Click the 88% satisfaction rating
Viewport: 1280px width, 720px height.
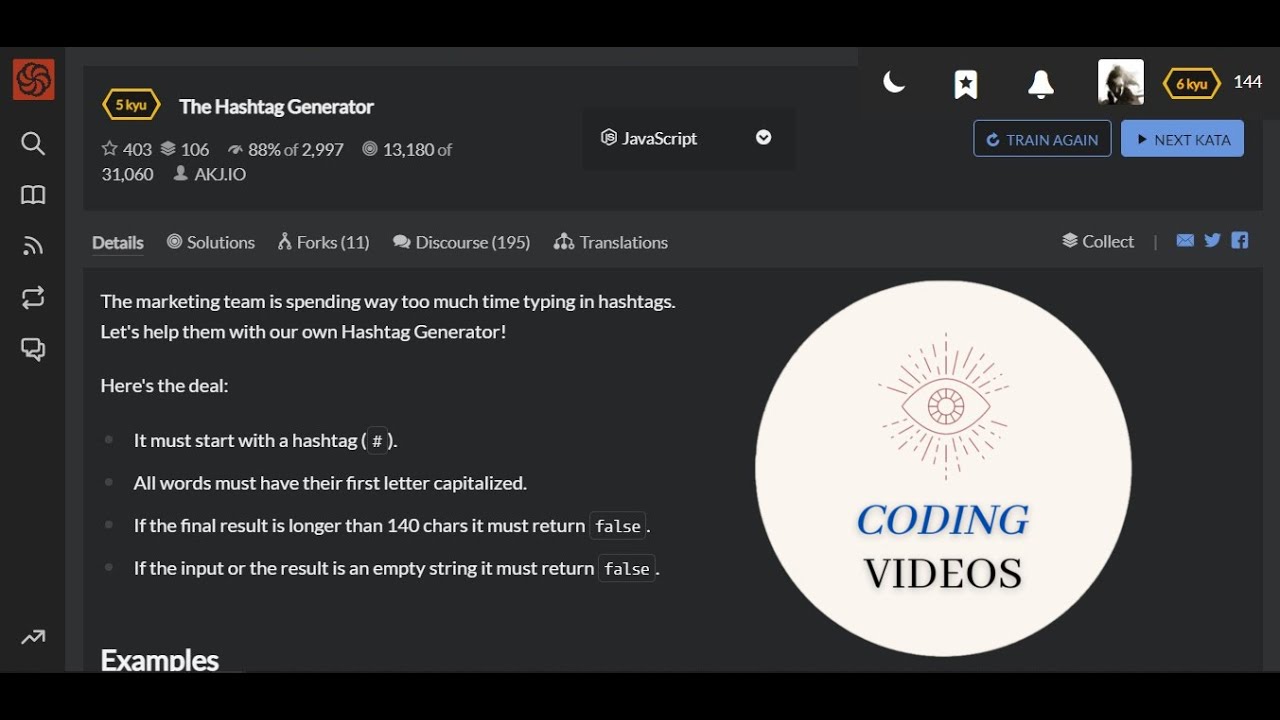(286, 149)
